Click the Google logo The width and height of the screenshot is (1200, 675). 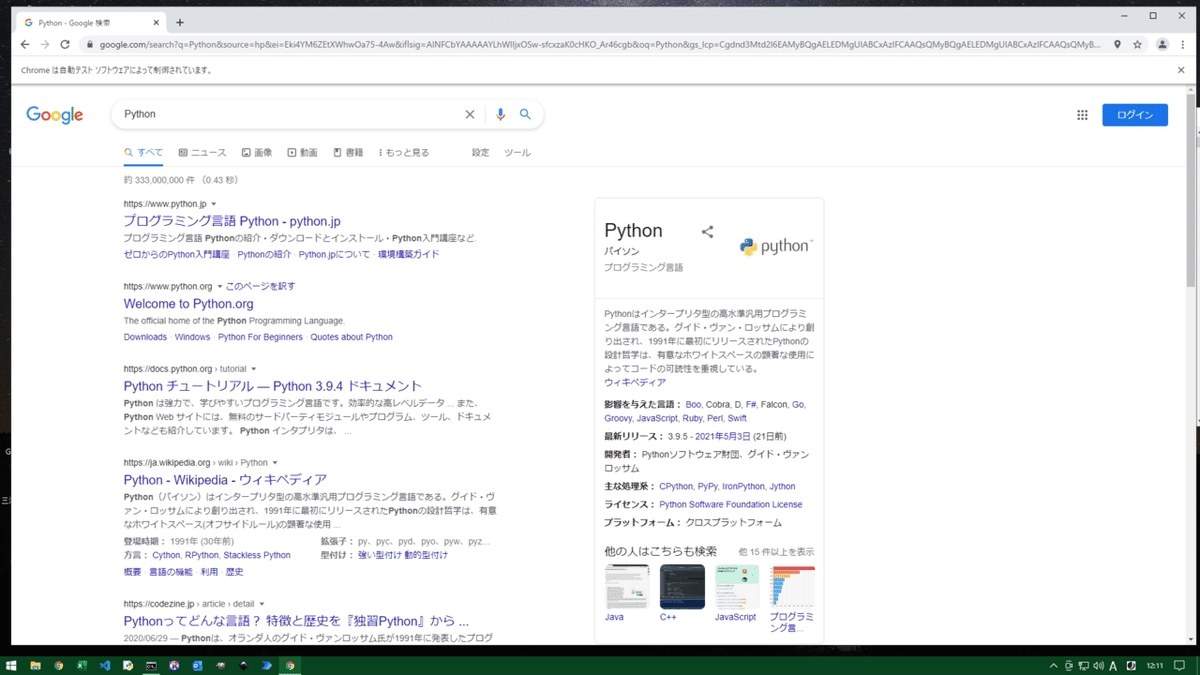pos(55,115)
